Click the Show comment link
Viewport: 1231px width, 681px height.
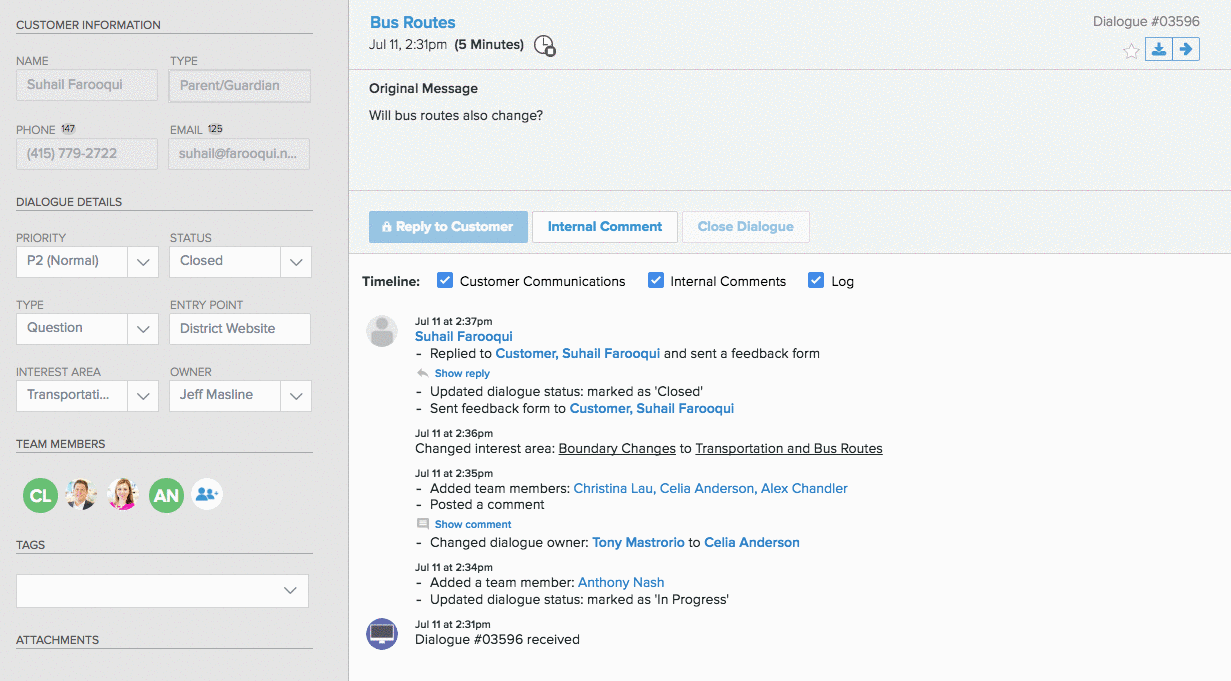coord(472,524)
